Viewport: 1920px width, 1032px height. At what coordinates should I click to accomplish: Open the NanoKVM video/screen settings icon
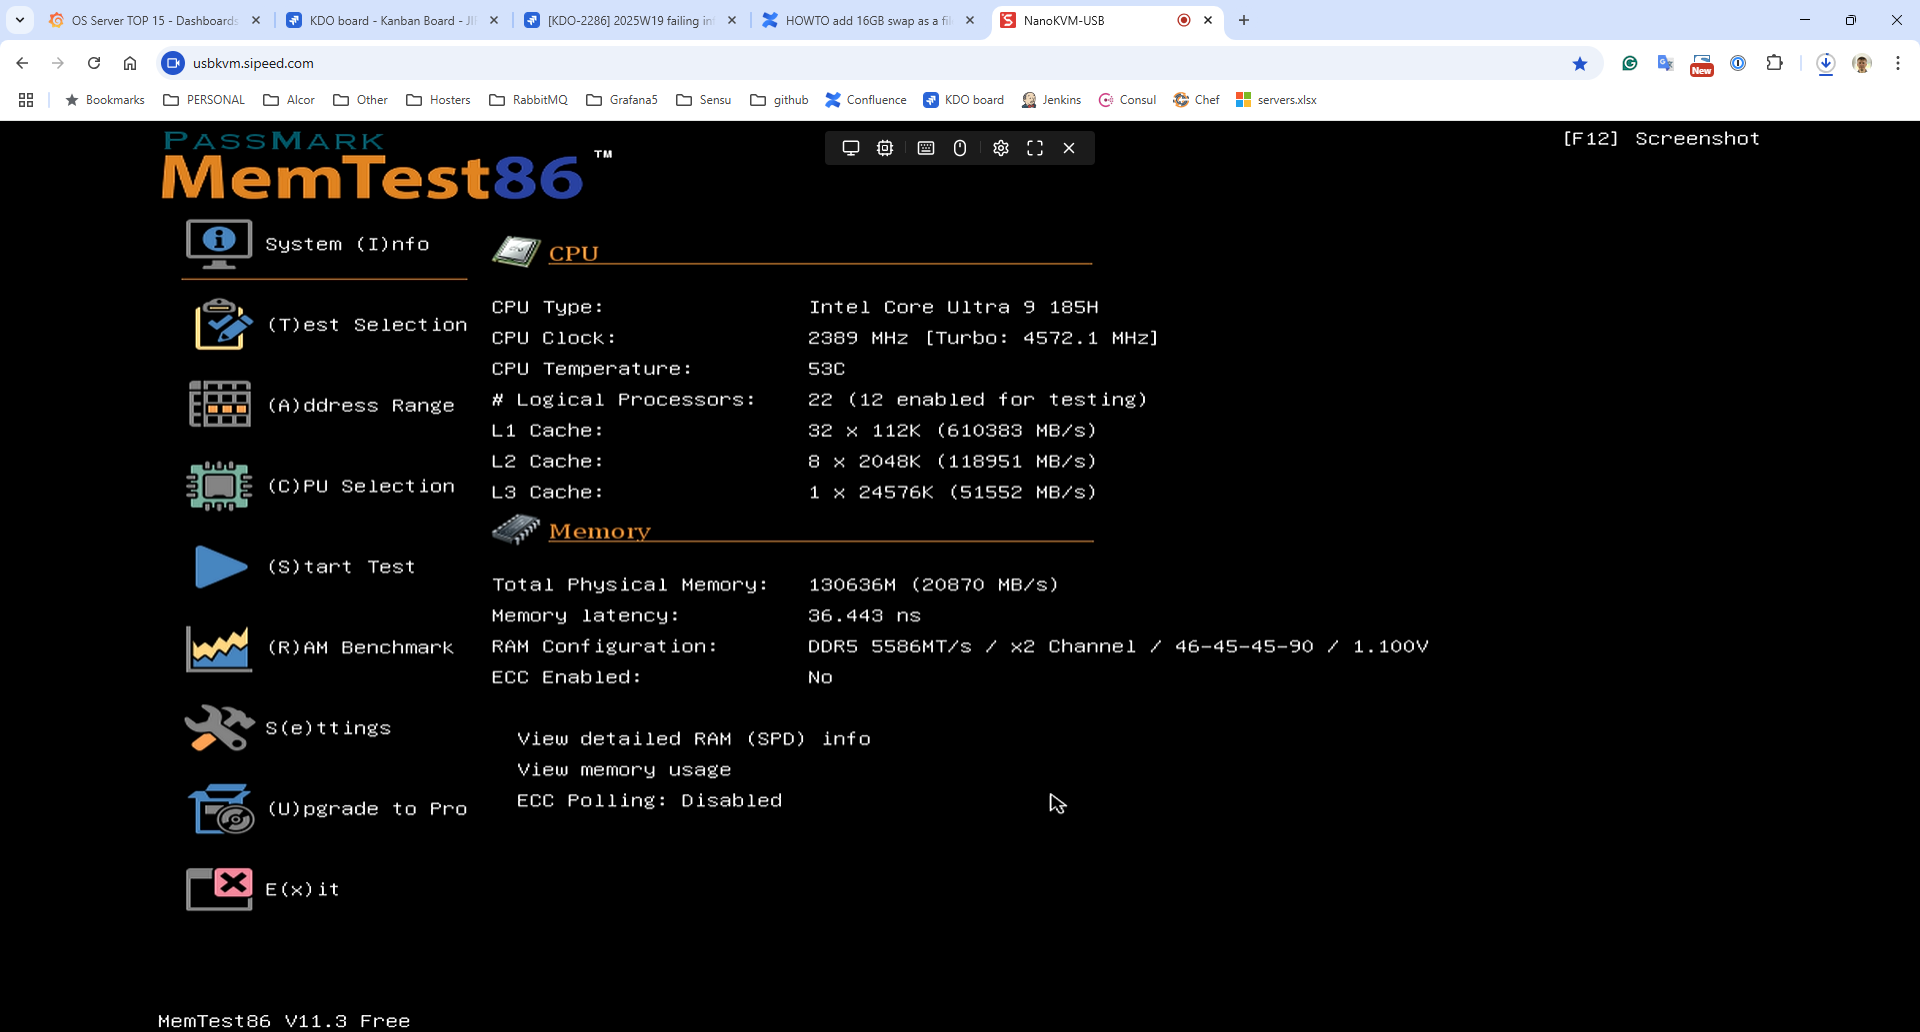850,148
